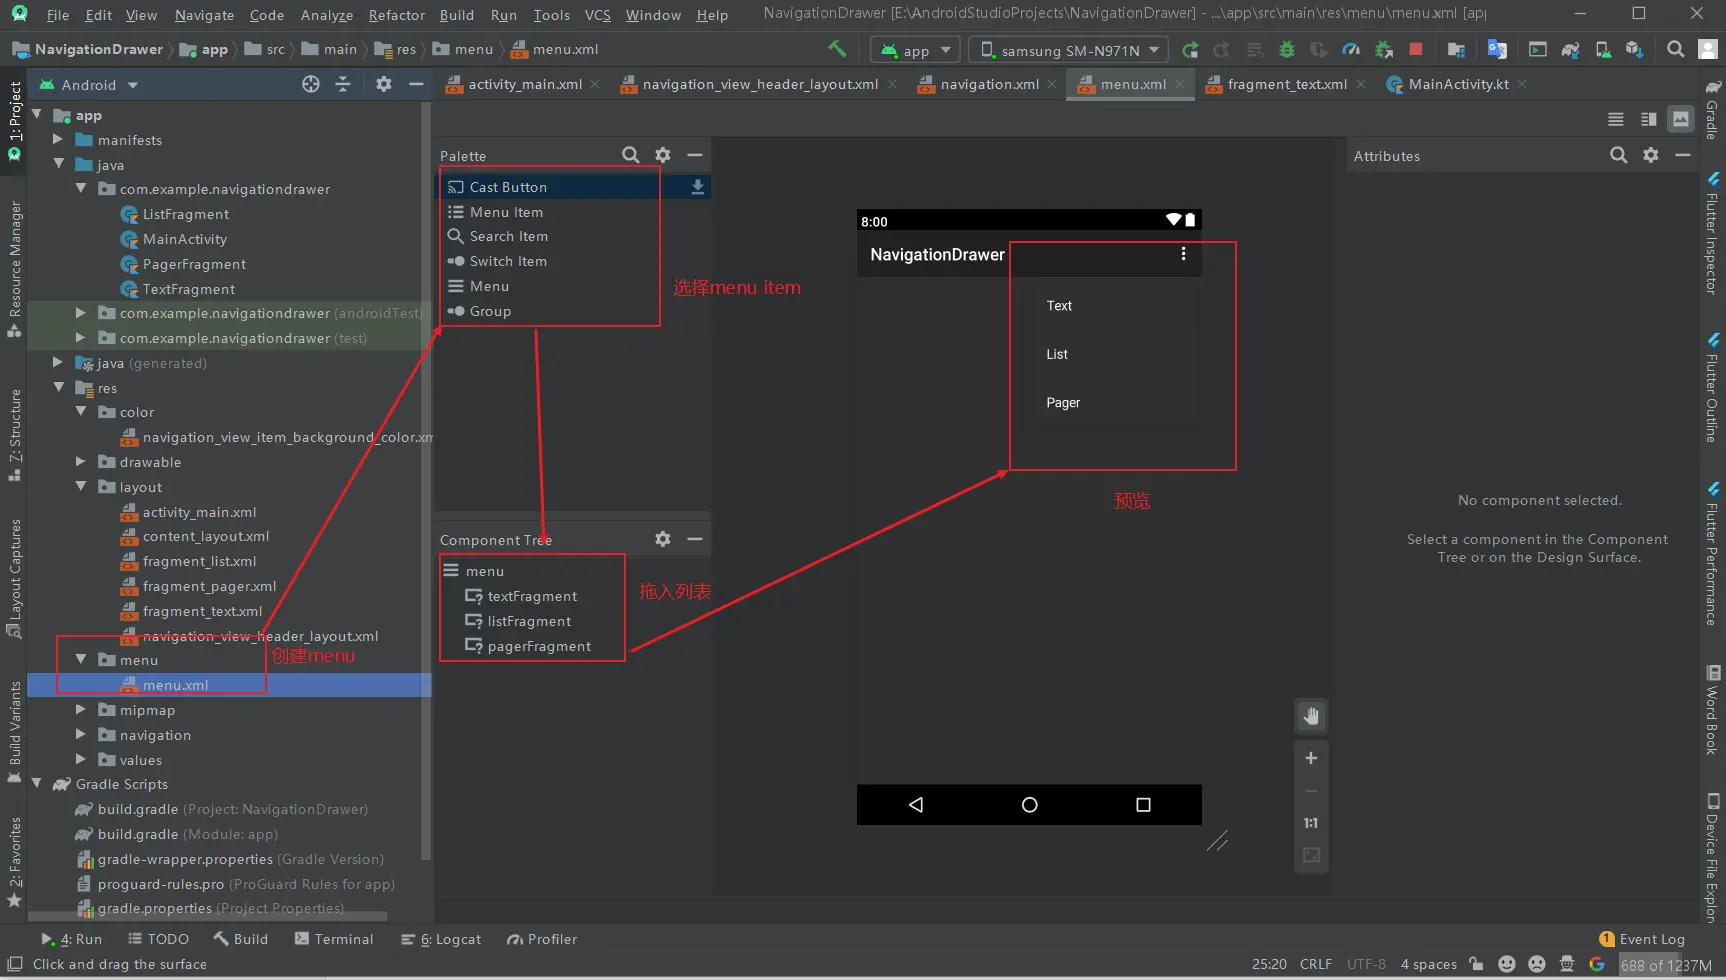
Task: Click the Make Project hammer icon
Action: coord(837,49)
